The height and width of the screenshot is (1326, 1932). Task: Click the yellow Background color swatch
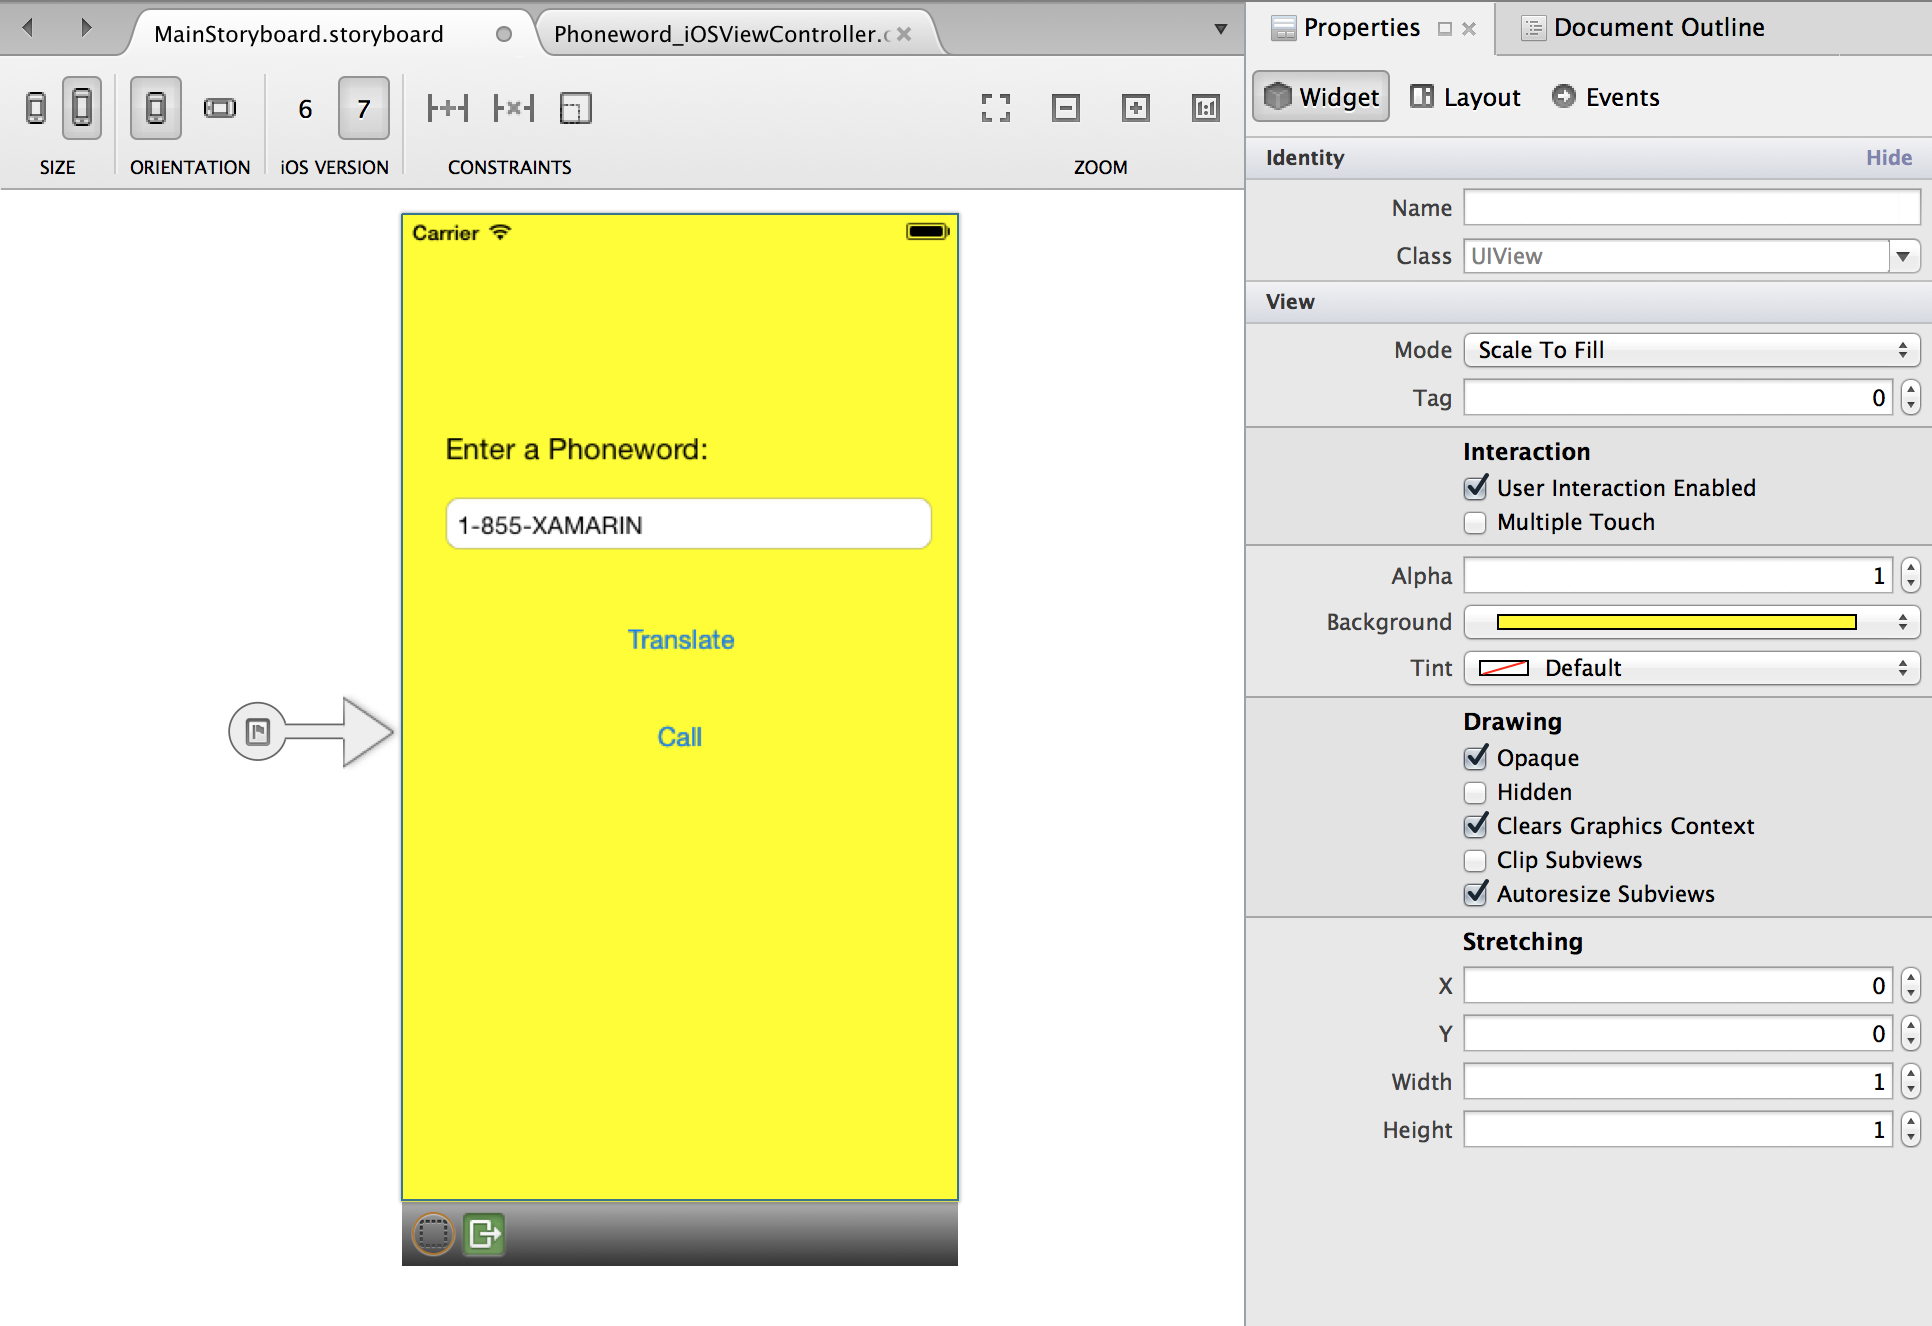[1676, 622]
